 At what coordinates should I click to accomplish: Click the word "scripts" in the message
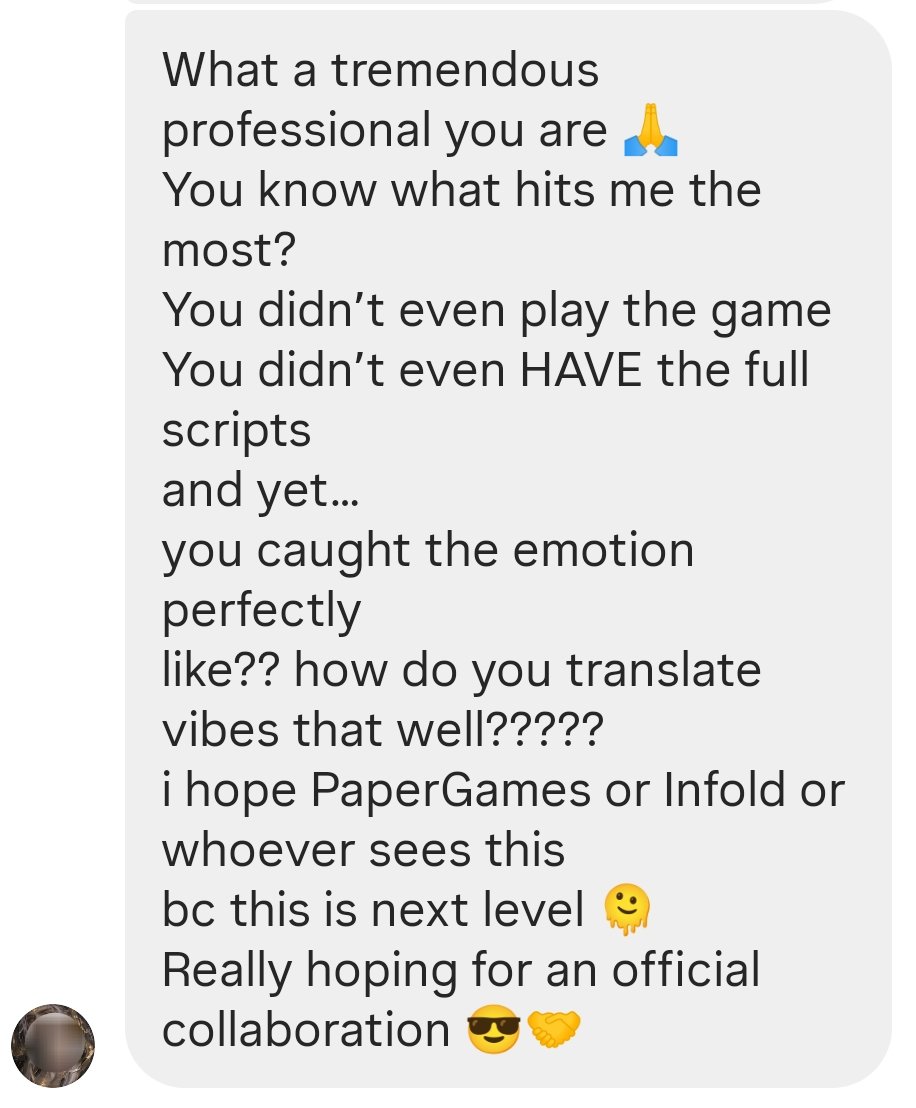coord(236,431)
